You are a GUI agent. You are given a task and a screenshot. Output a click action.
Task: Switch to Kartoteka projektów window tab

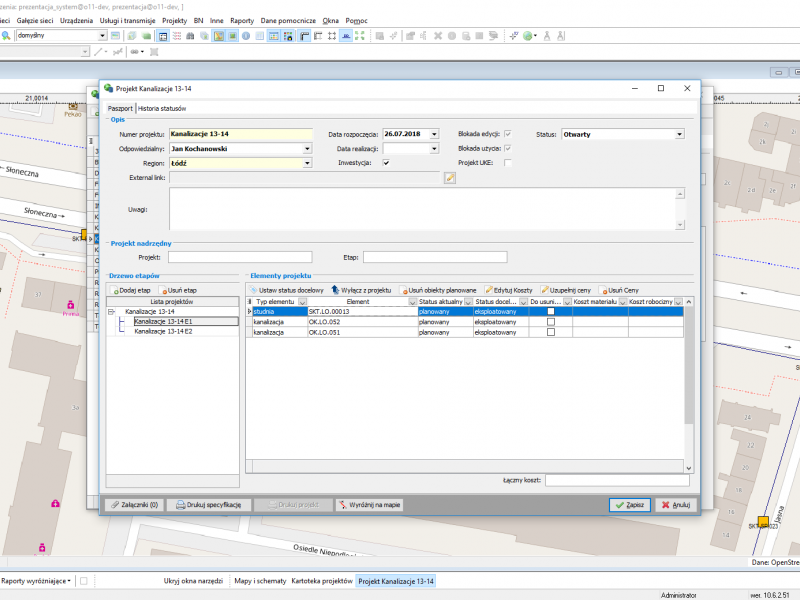(x=322, y=581)
